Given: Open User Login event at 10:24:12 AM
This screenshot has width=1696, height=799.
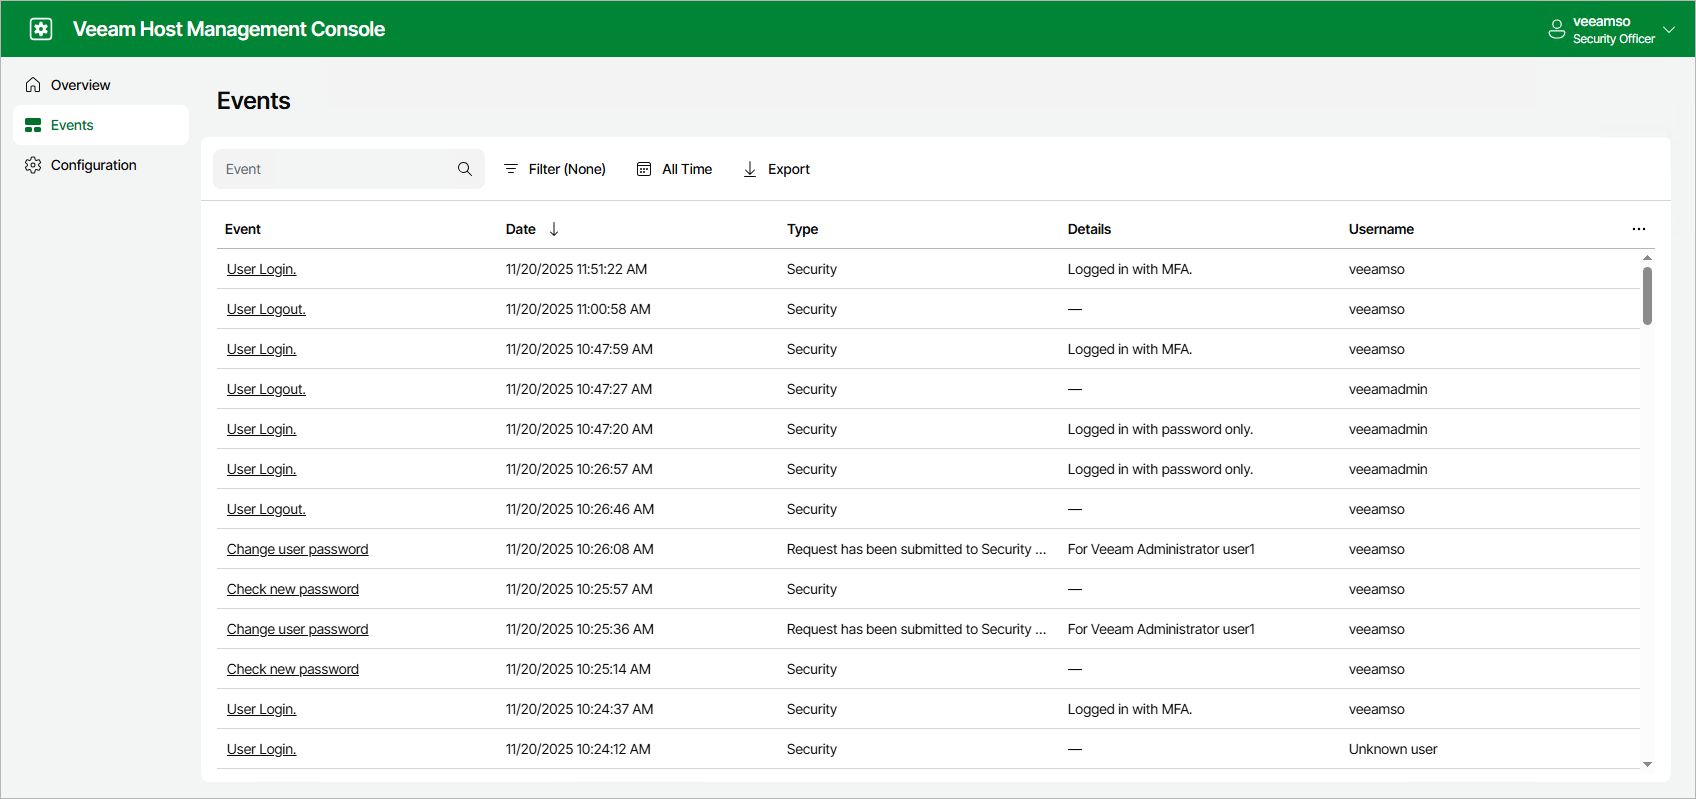Looking at the screenshot, I should coord(261,749).
